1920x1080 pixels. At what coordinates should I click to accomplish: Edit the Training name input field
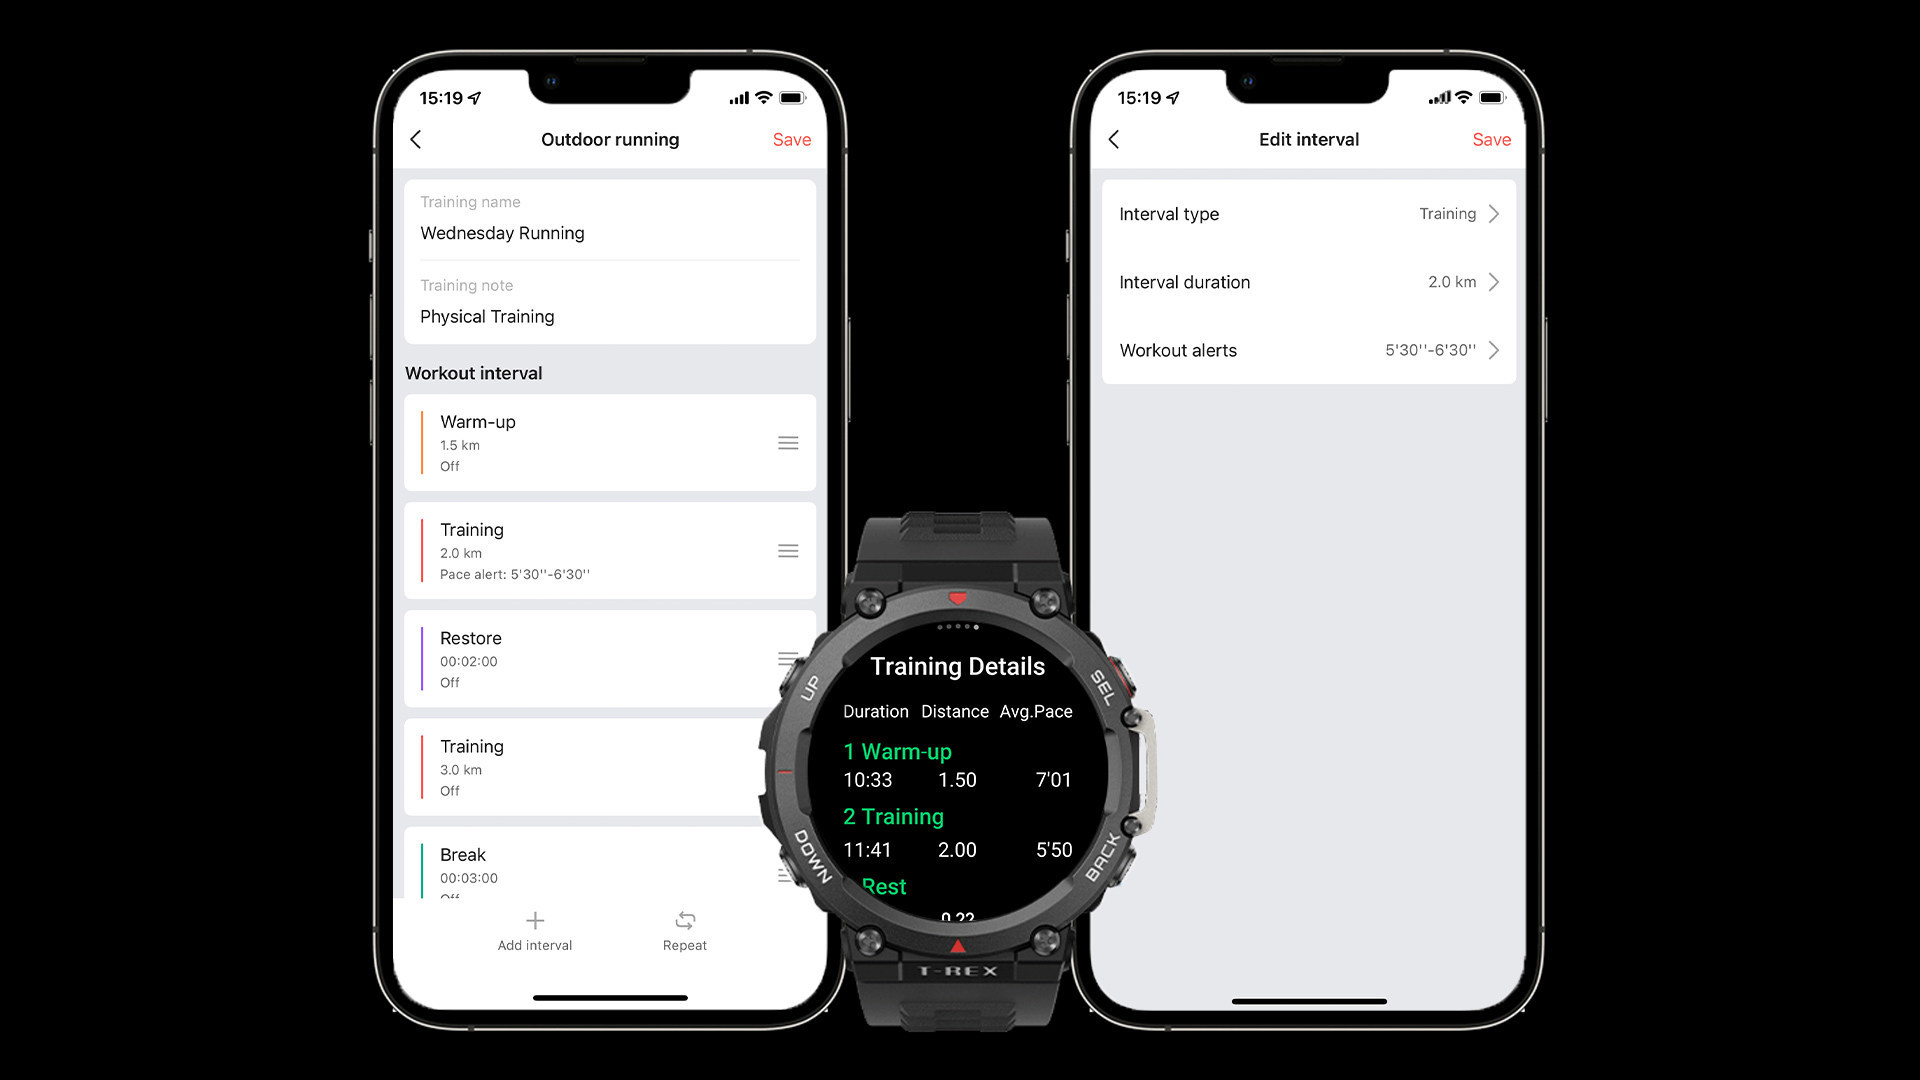click(x=611, y=232)
